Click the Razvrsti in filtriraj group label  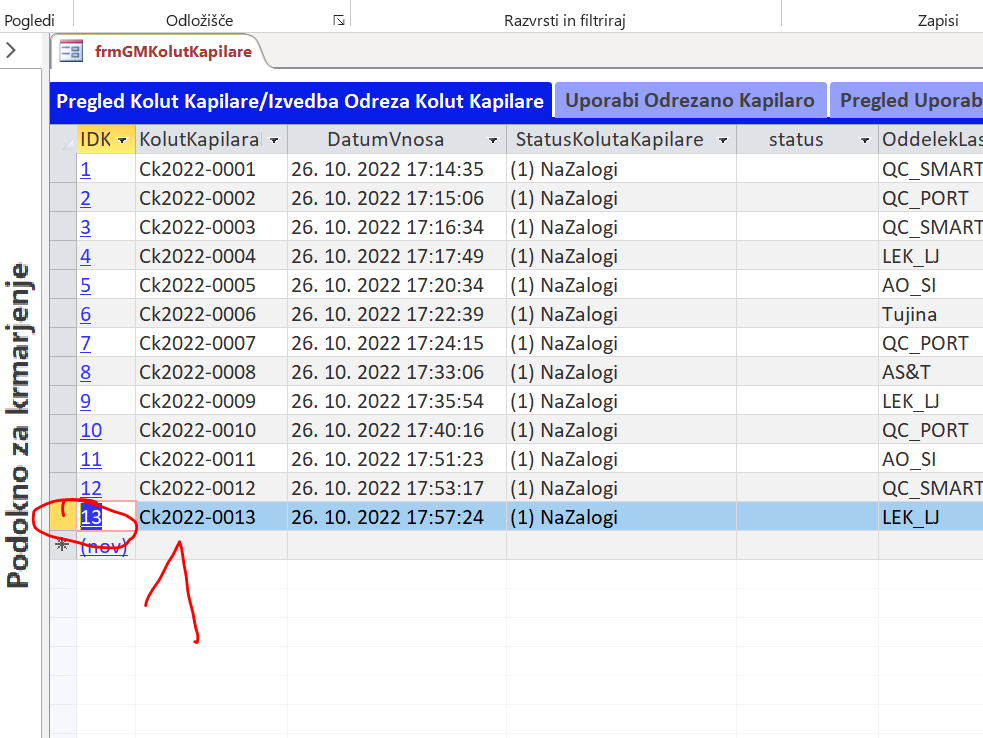point(565,21)
